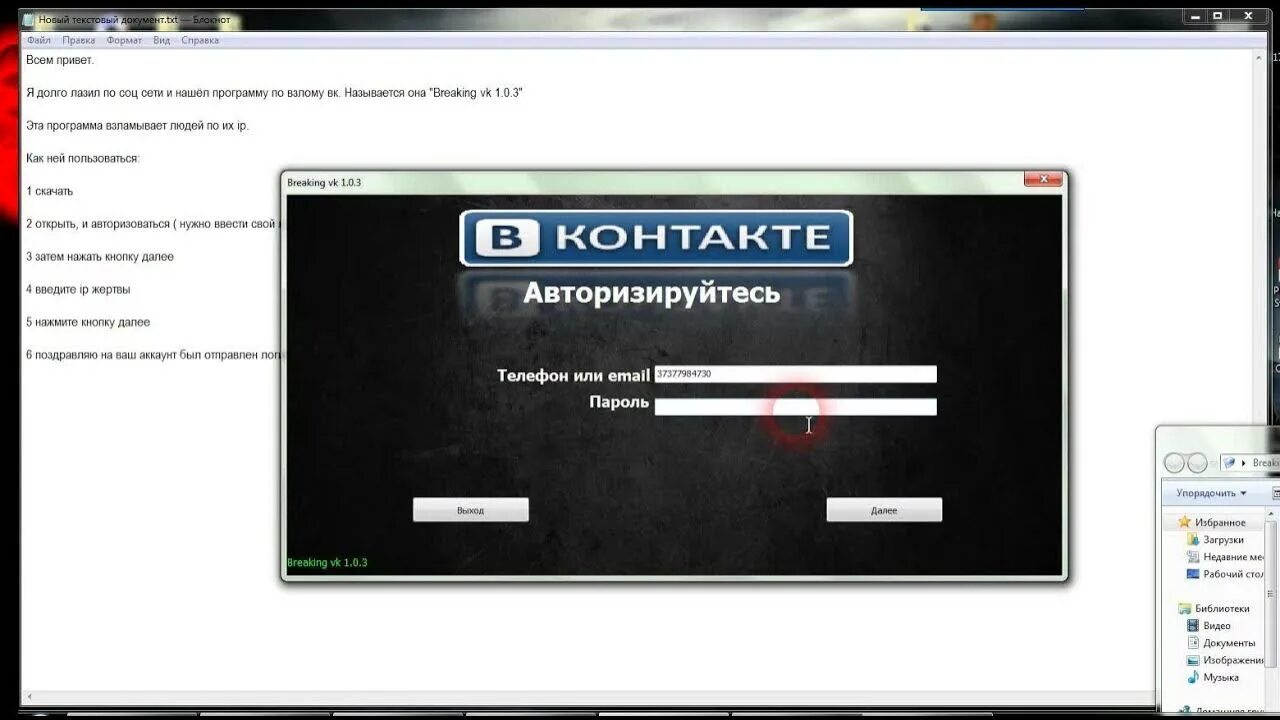
Task: Open Загрузки folder in Explorer sidebar
Action: pyautogui.click(x=1223, y=539)
